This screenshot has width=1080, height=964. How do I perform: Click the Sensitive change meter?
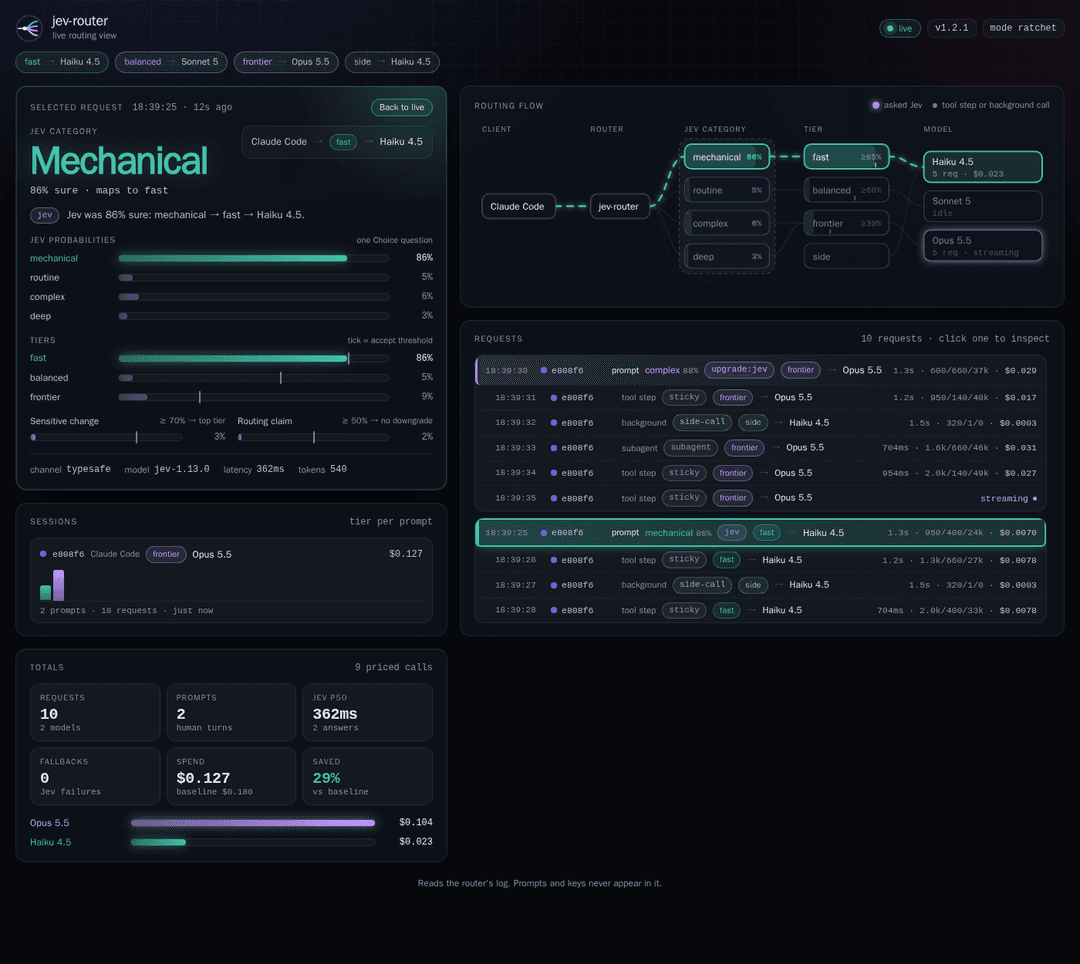click(x=106, y=437)
